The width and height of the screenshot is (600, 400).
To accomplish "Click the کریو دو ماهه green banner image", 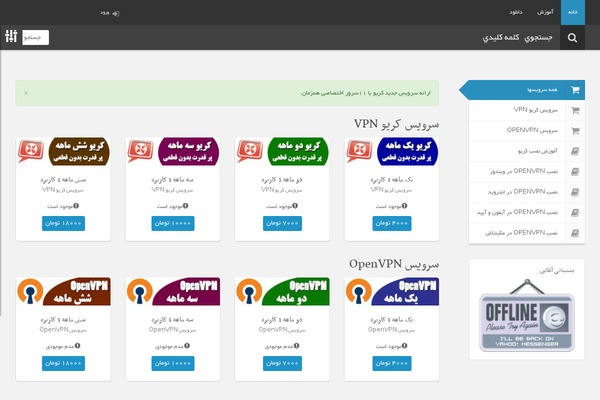I will tap(282, 152).
